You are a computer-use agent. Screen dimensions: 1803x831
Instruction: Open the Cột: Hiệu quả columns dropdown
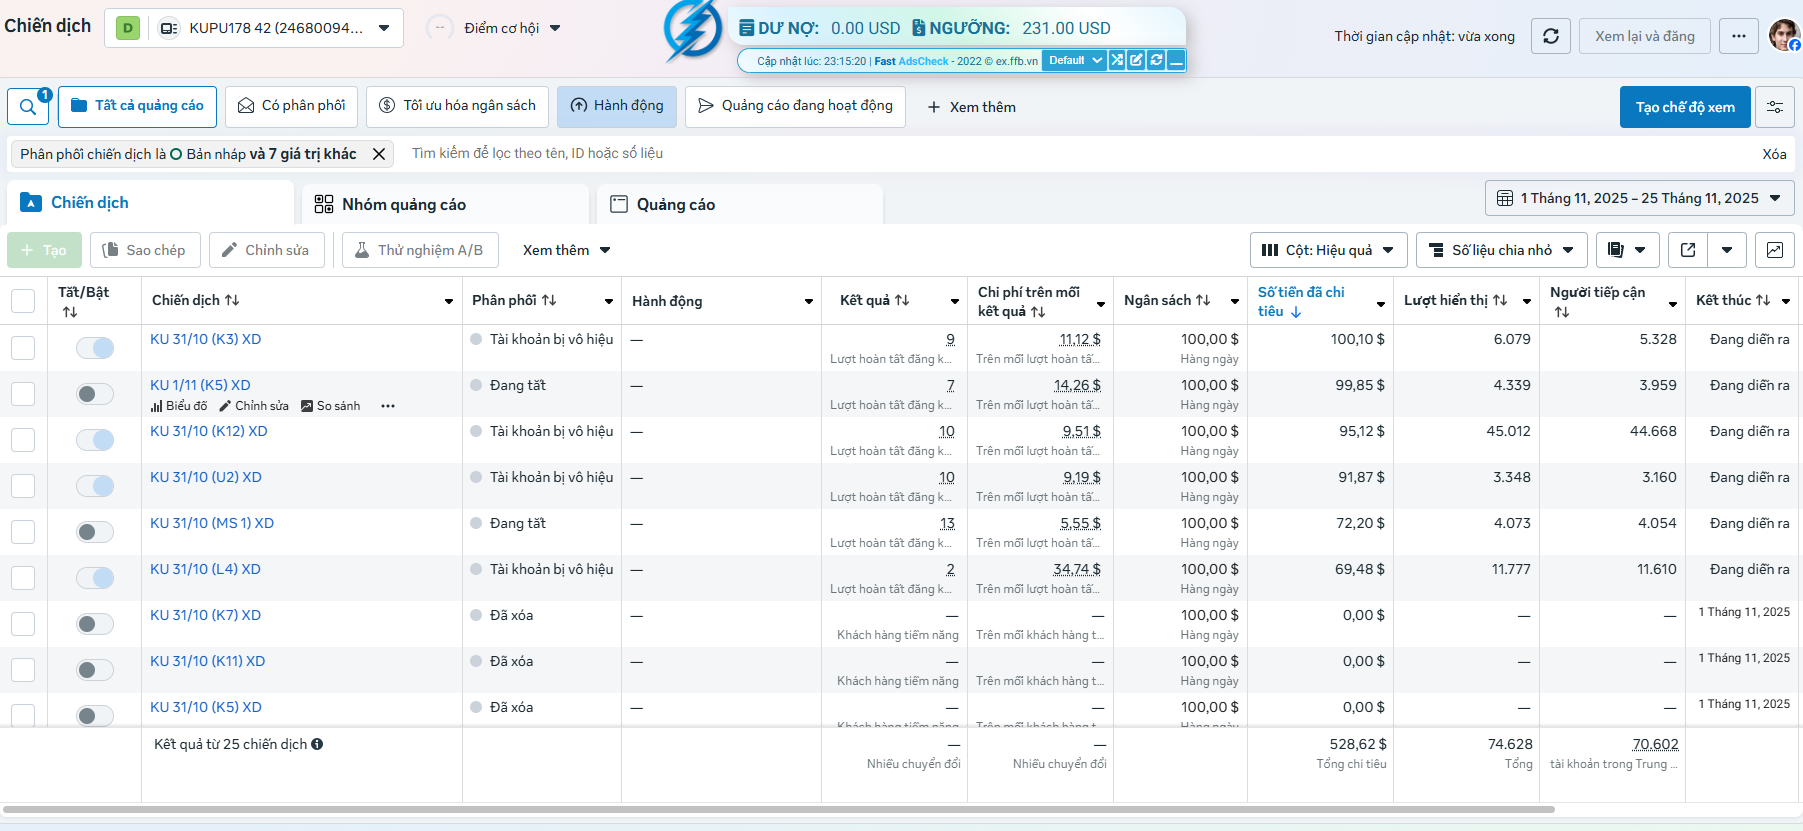[1328, 250]
